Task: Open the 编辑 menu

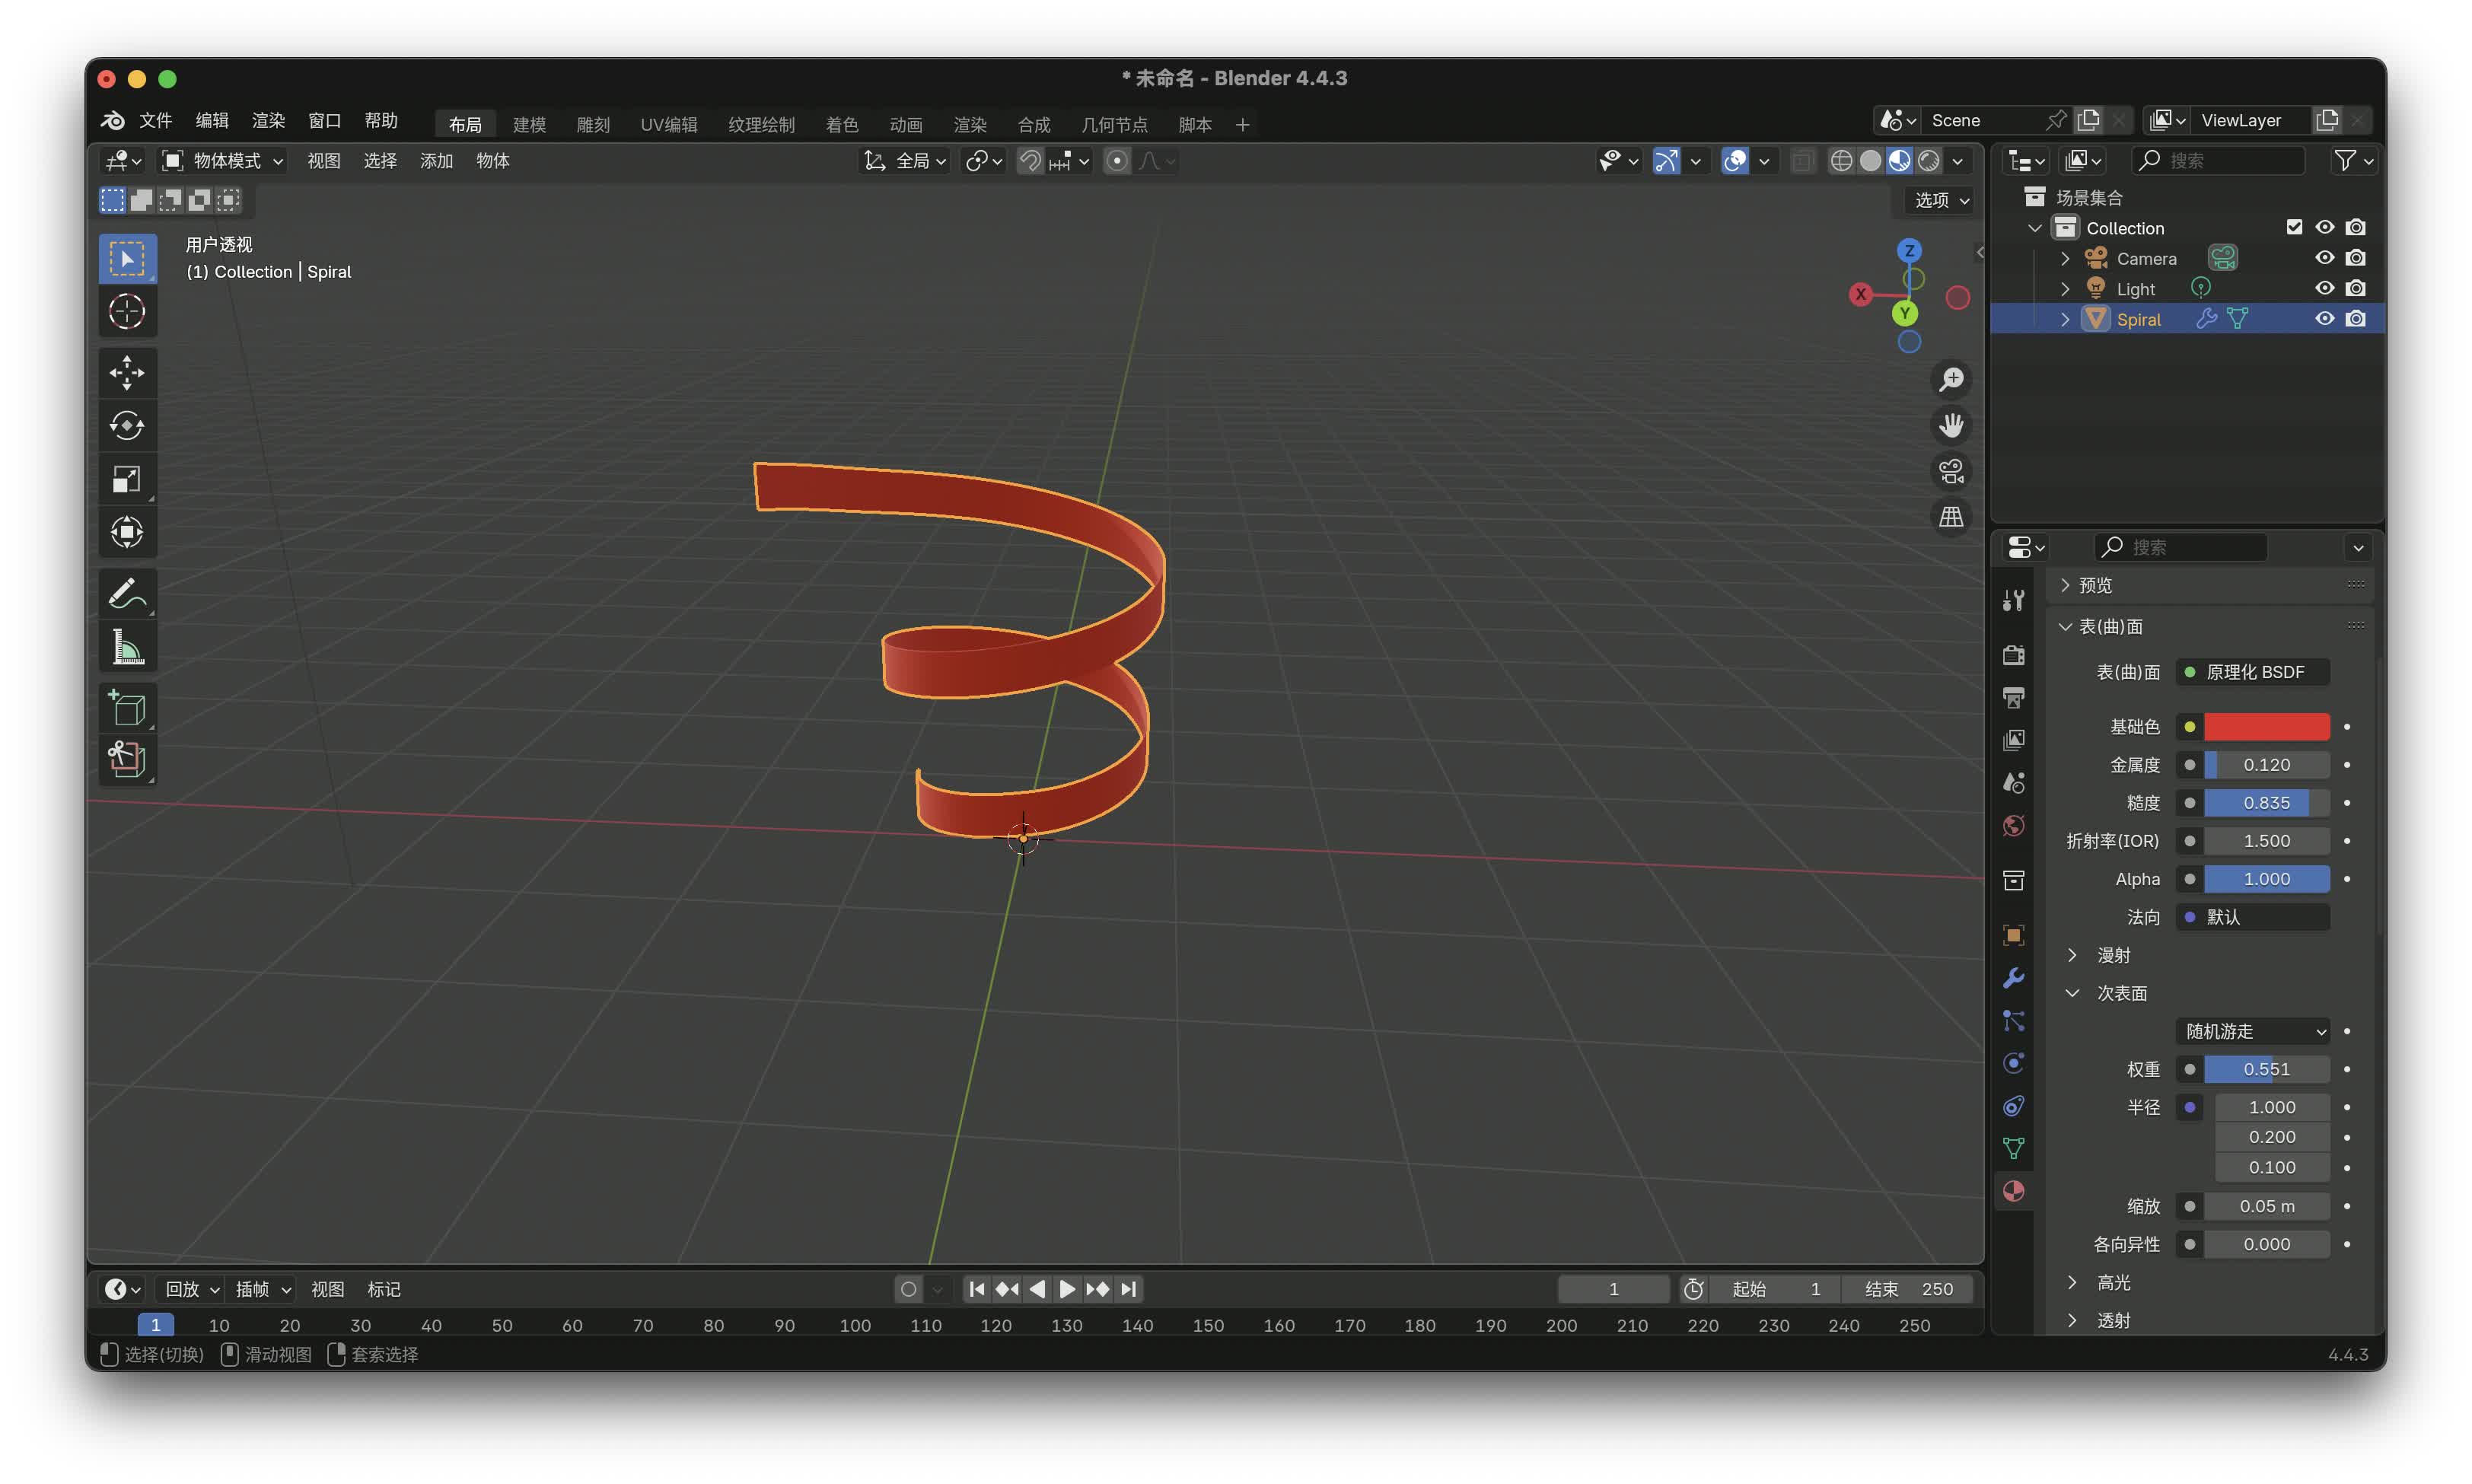Action: 211,120
